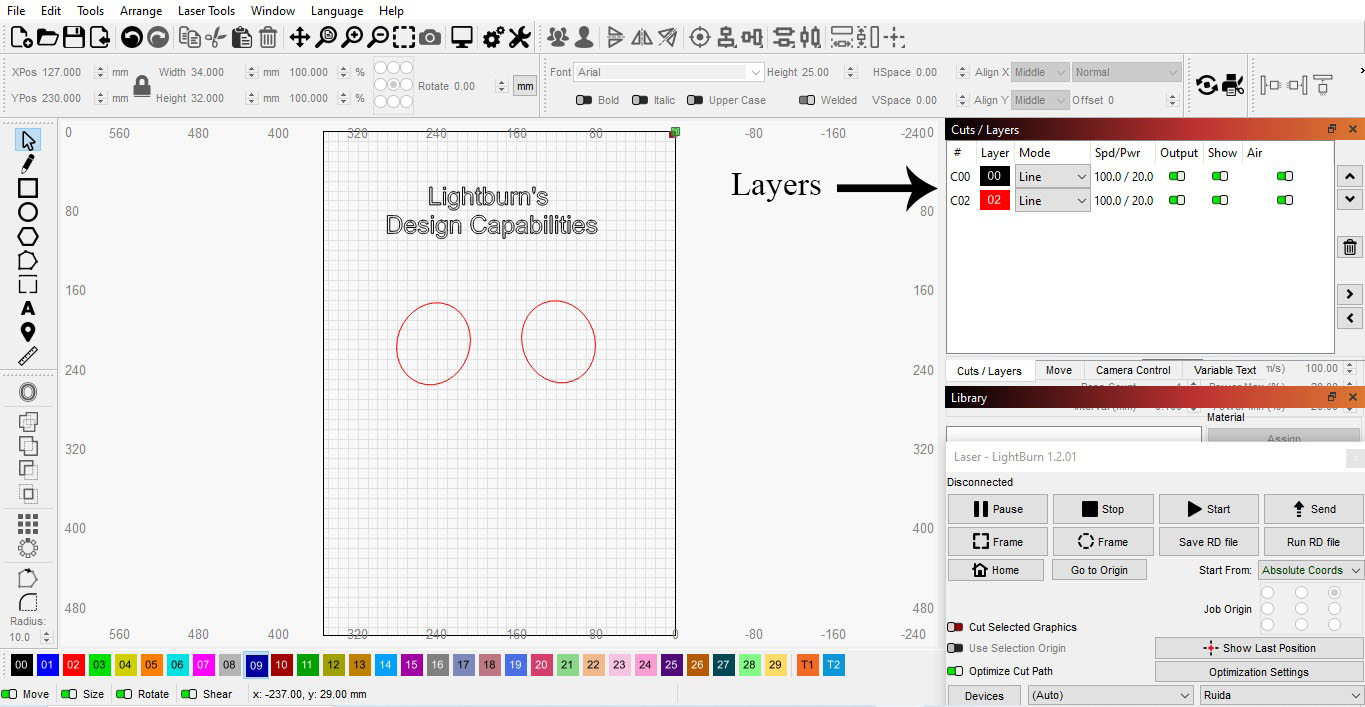The height and width of the screenshot is (707, 1365).
Task: Select the red 02 color swatch
Action: tap(74, 664)
